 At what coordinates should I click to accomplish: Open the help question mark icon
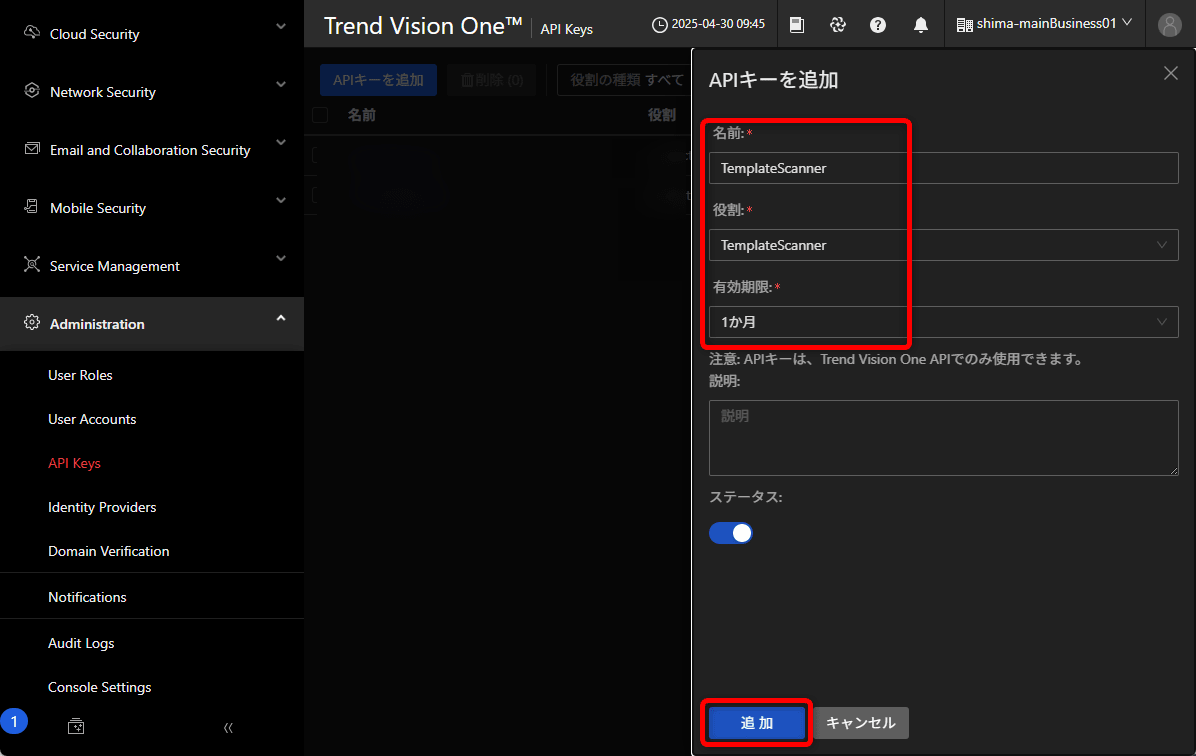pos(878,24)
